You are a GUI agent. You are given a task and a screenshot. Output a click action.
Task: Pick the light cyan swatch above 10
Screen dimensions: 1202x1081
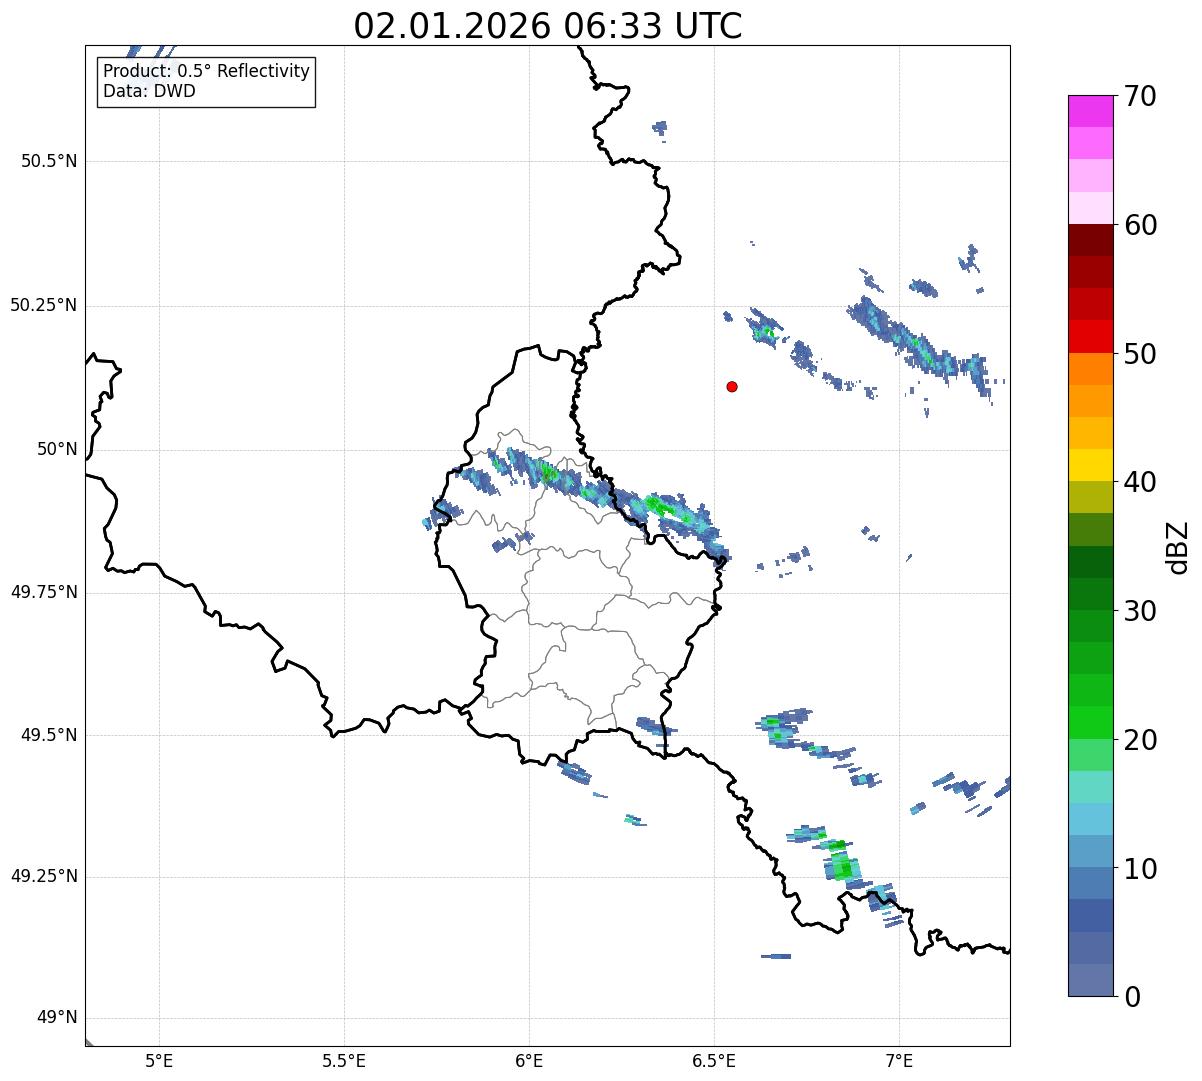(1090, 820)
